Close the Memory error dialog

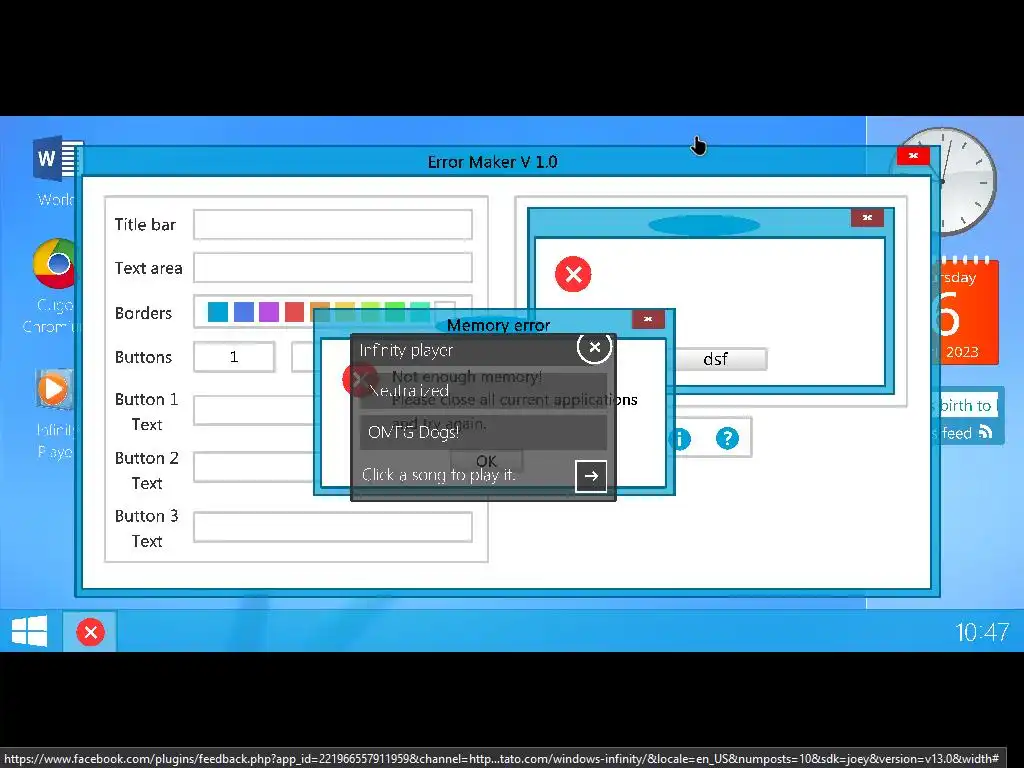(648, 319)
